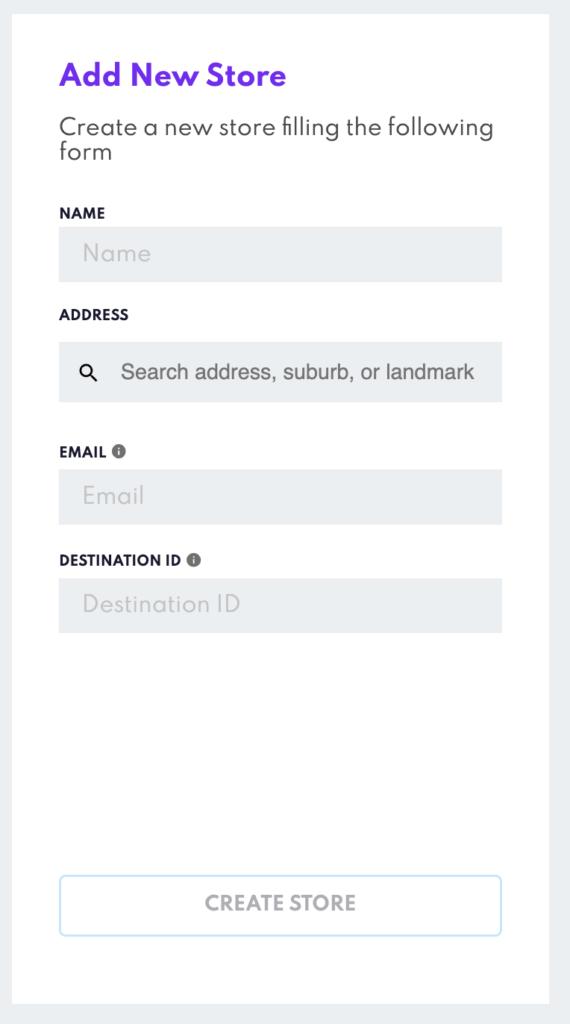Viewport: 570px width, 1024px height.
Task: Click the Create Store button
Action: click(x=280, y=905)
